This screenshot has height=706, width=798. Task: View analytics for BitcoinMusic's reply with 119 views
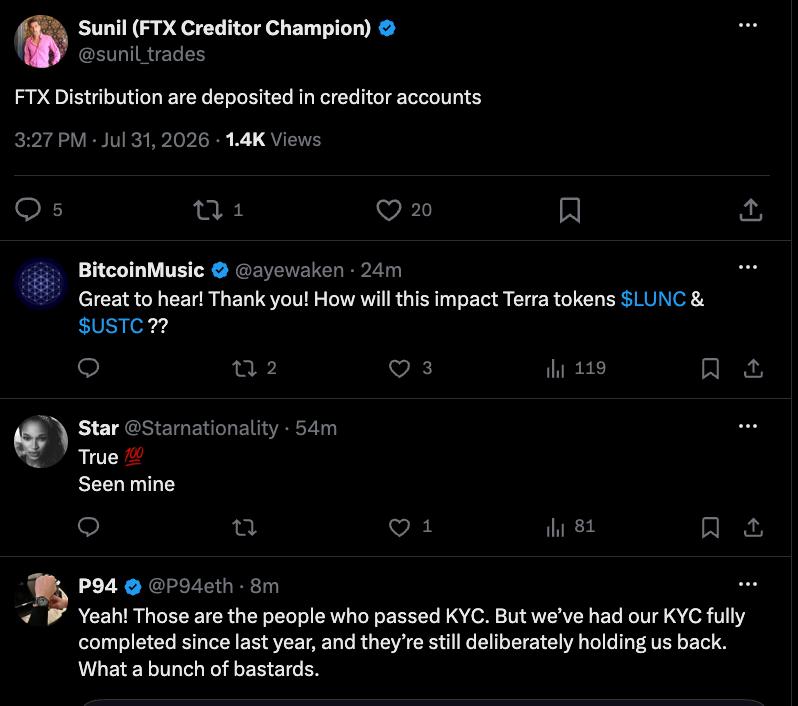coord(555,368)
